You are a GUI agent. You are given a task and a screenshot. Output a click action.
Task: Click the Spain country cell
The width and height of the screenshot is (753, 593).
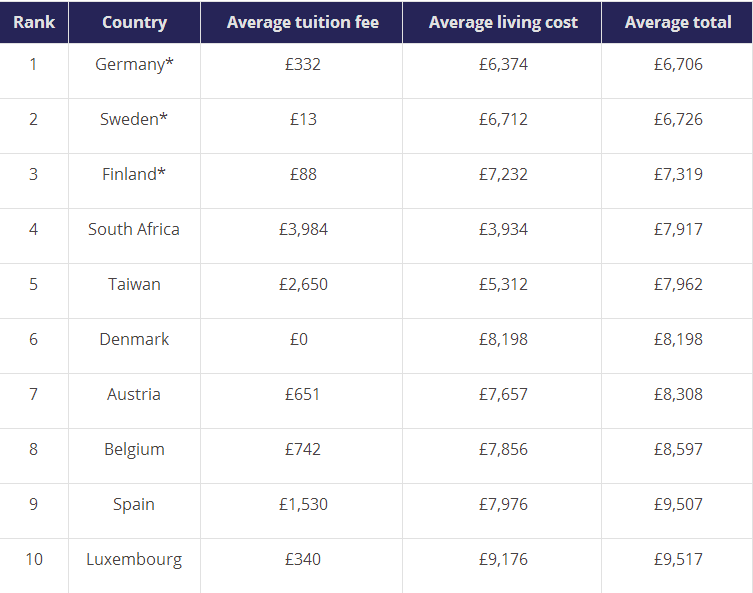[x=134, y=504]
